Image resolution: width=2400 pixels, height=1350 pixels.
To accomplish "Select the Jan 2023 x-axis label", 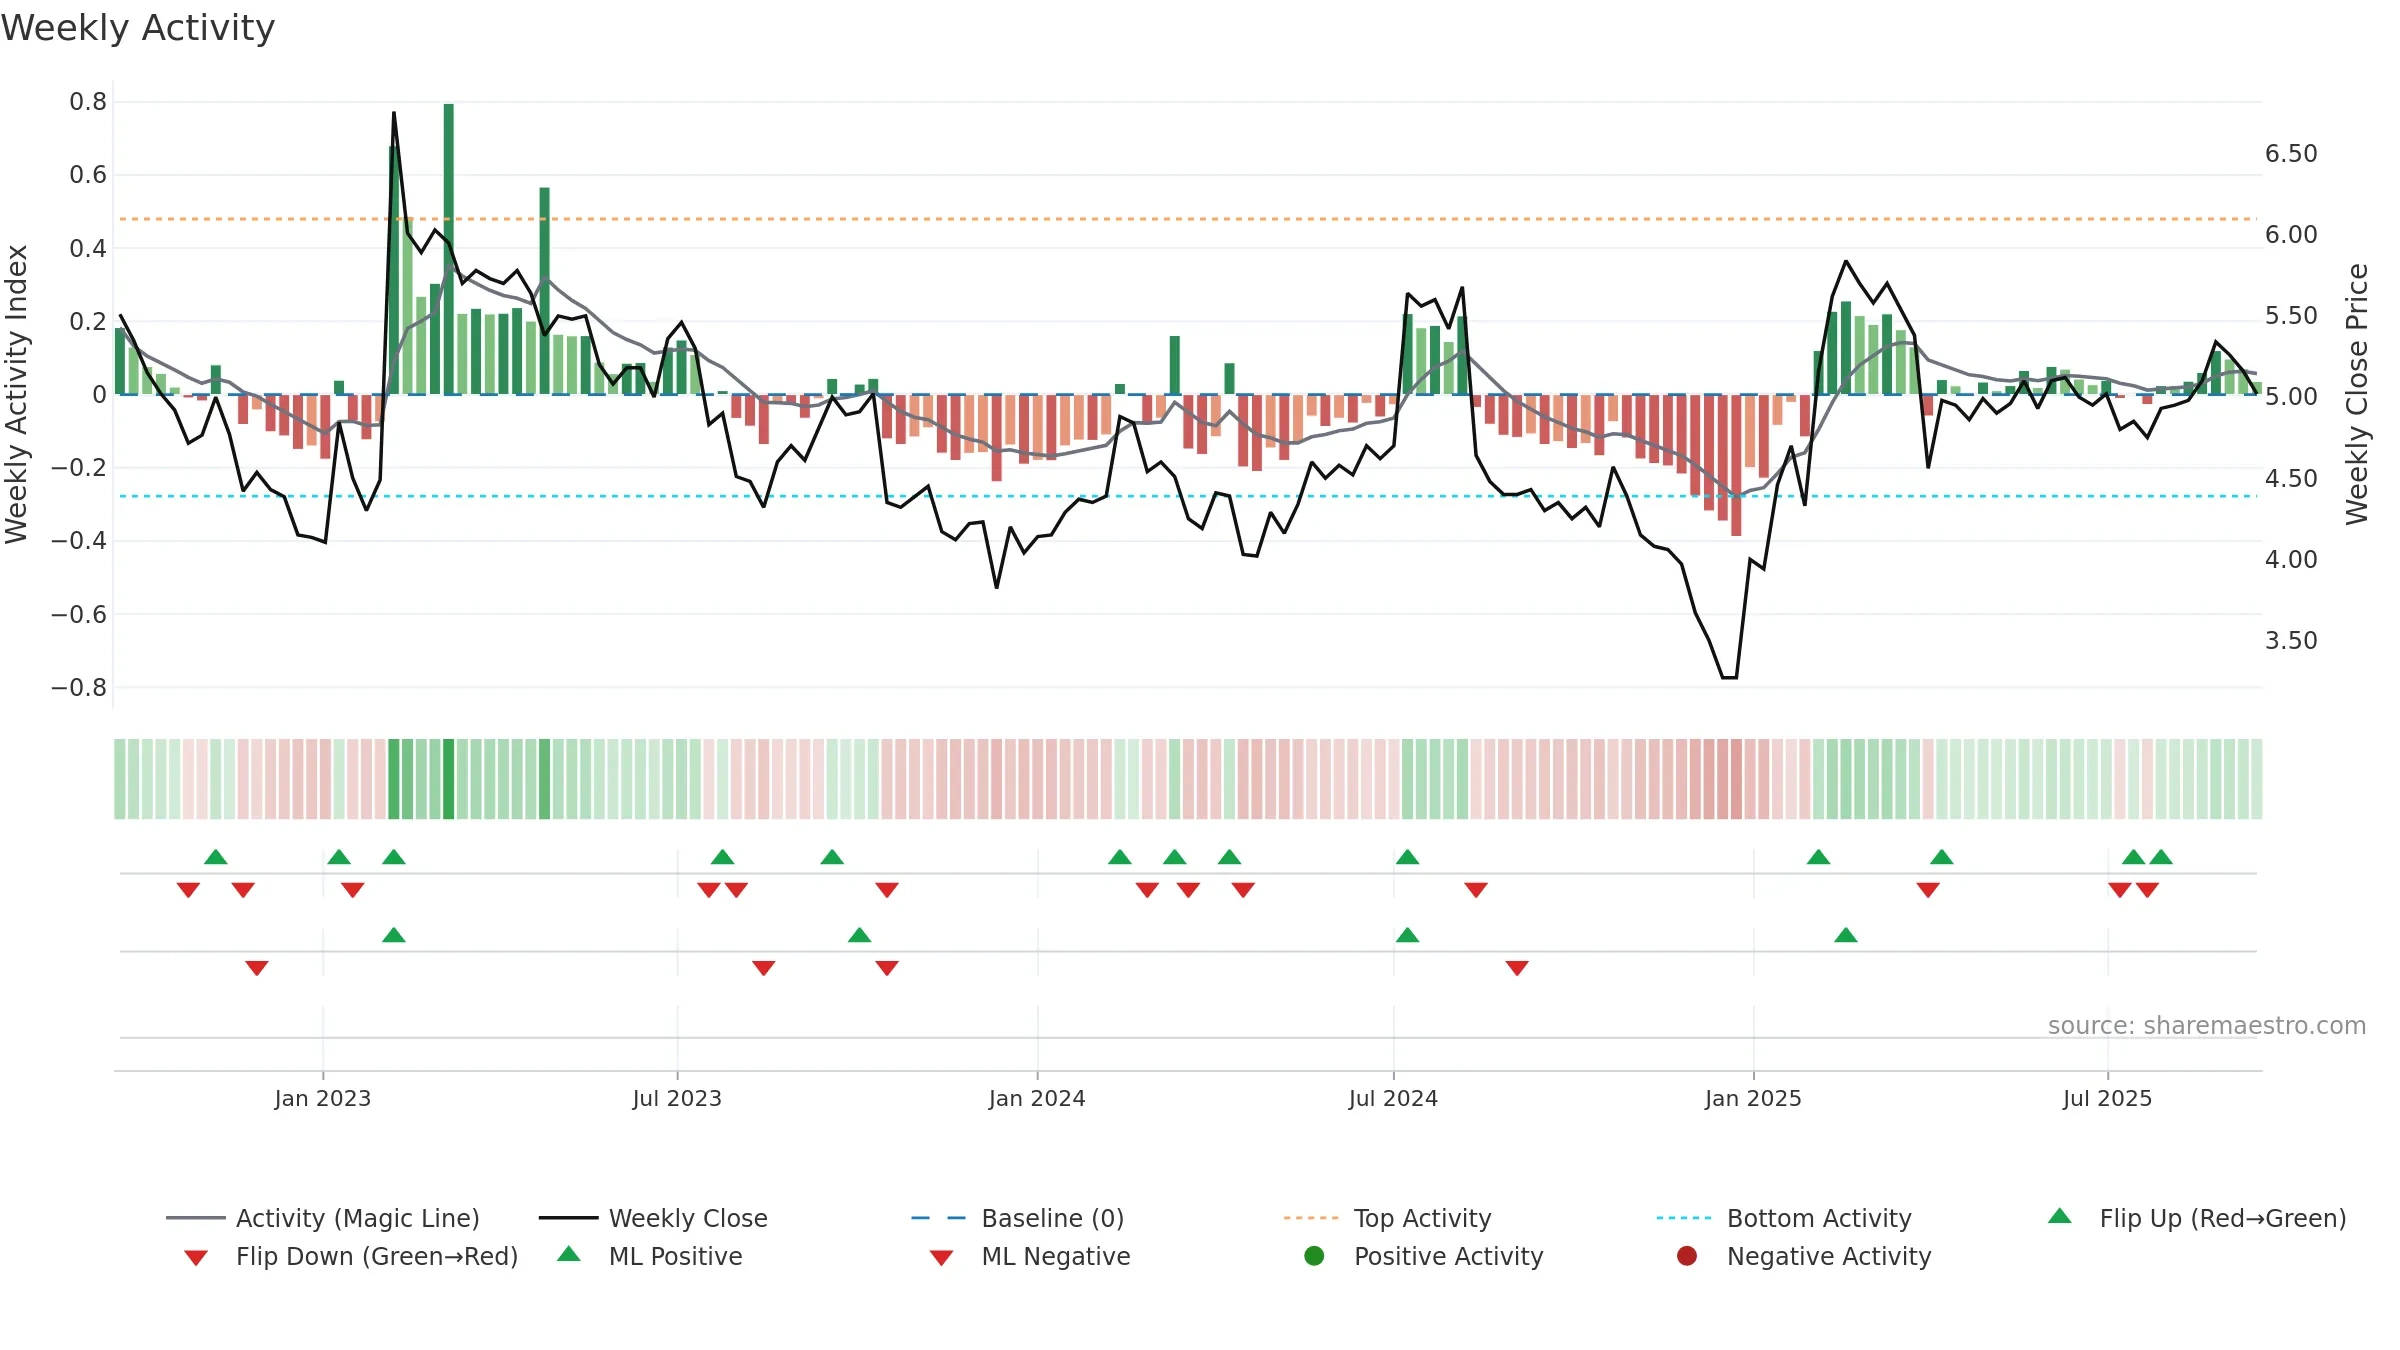I will 323,1098.
